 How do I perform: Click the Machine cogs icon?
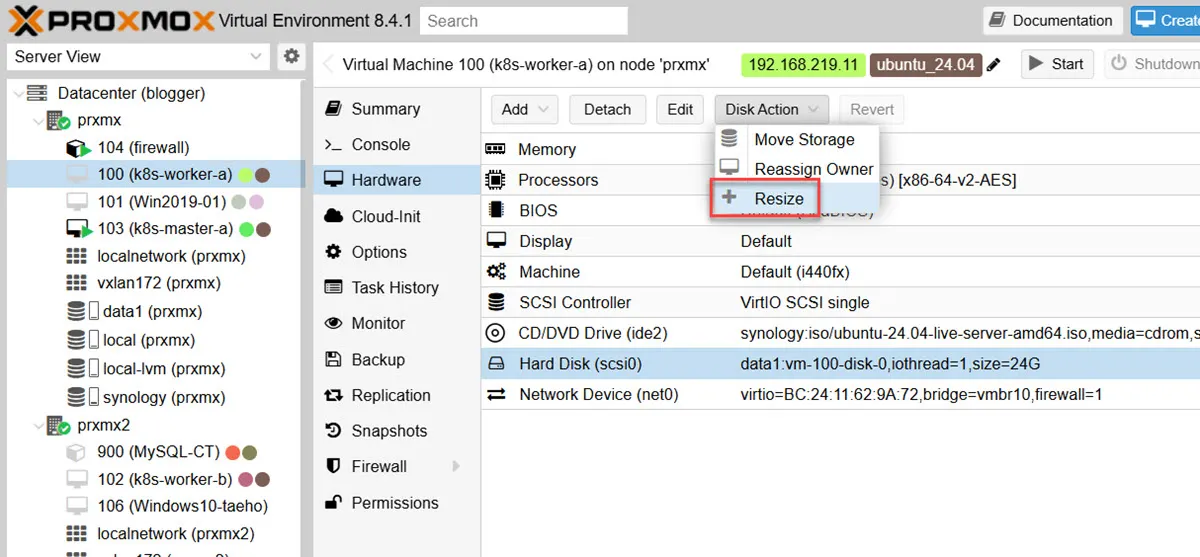[x=495, y=271]
